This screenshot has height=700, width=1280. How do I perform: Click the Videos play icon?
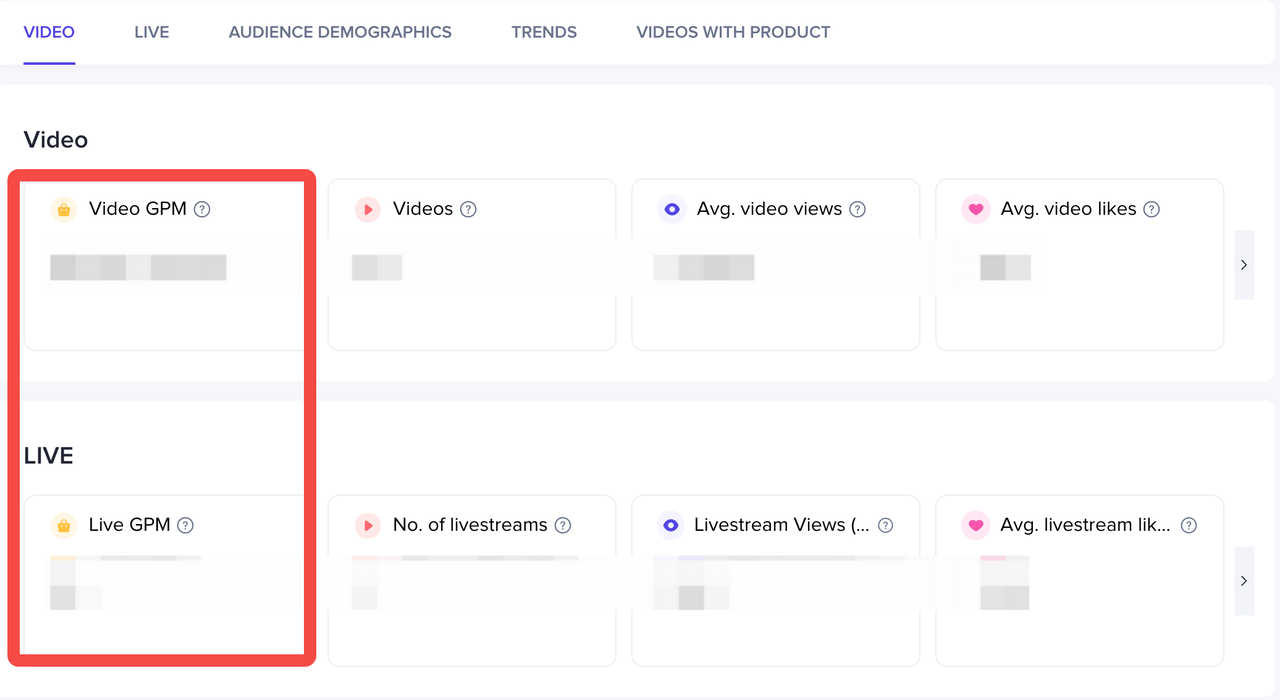[368, 210]
